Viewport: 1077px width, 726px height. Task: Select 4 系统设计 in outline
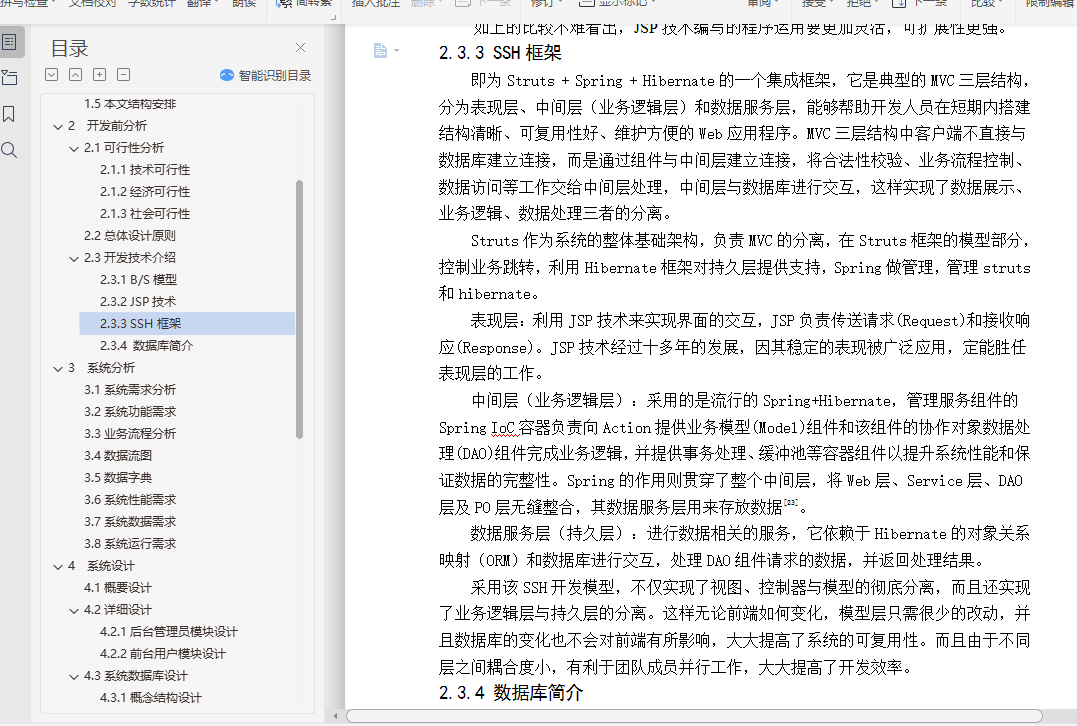101,566
